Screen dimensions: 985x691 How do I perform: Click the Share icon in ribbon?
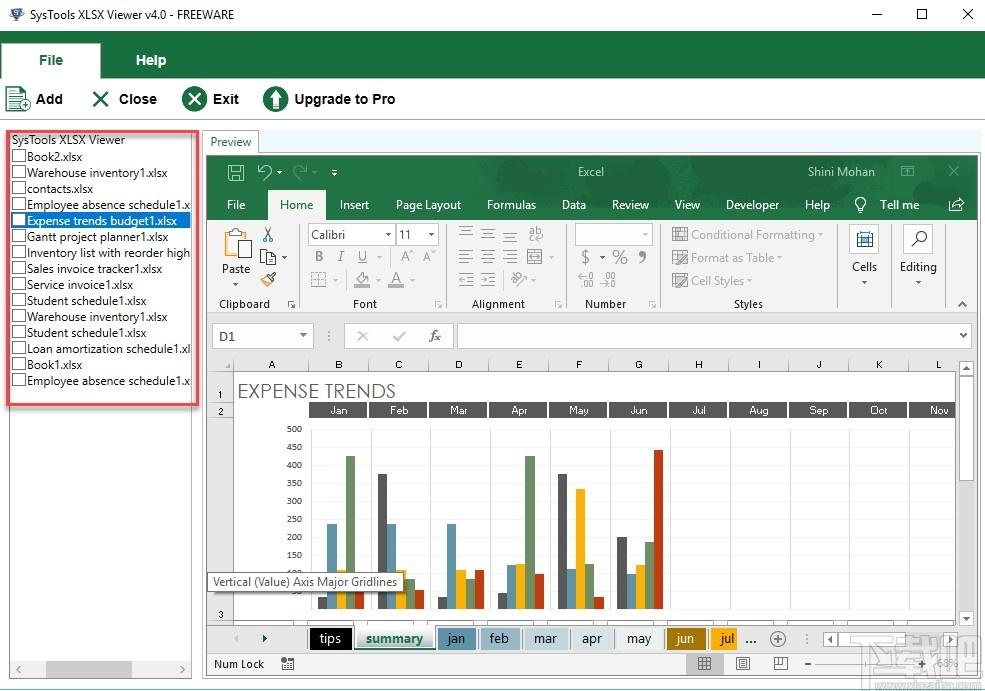click(x=956, y=205)
